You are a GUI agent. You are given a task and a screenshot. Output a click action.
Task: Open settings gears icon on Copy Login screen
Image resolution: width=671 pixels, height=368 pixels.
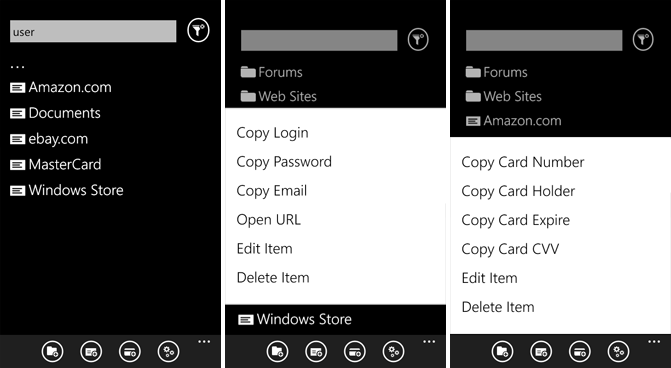(x=393, y=352)
